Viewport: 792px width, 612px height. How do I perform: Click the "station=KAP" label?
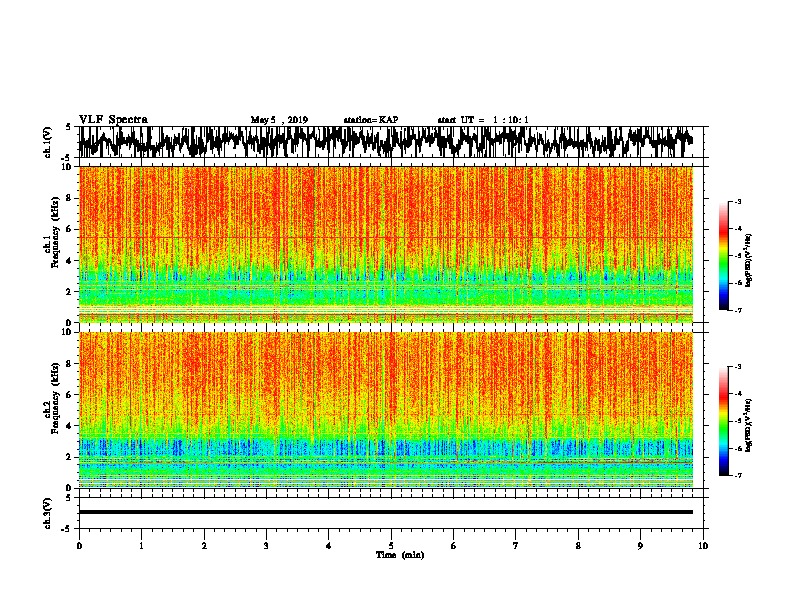pos(371,120)
